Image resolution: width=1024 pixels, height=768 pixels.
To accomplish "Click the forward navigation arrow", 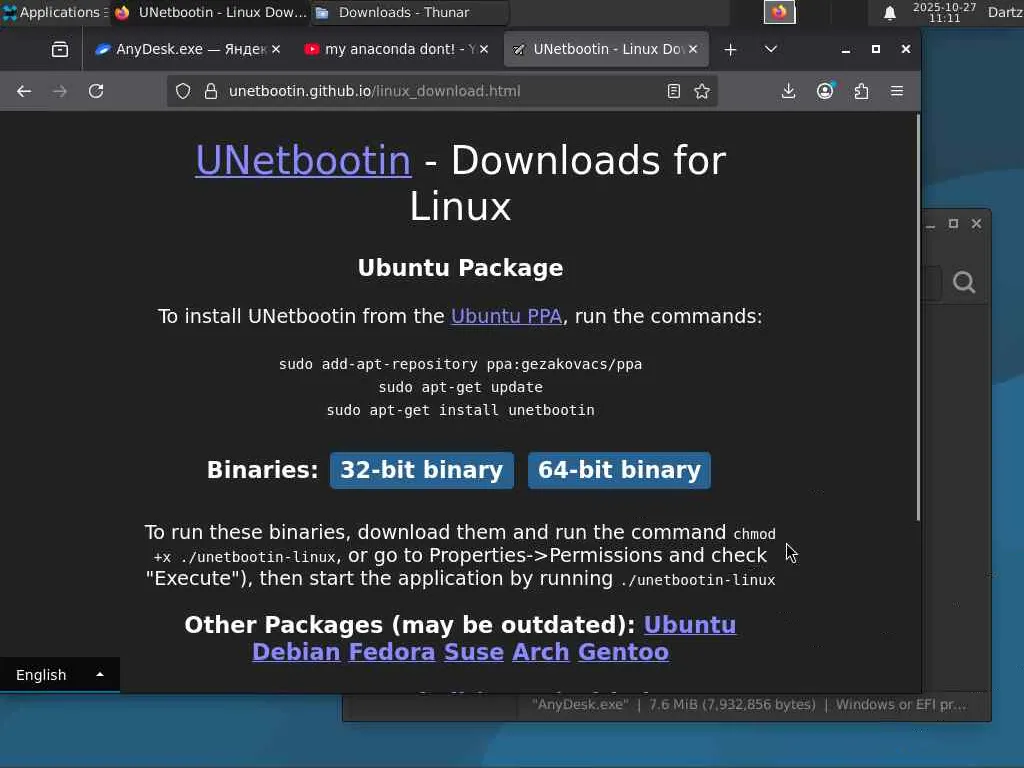I will (x=60, y=91).
